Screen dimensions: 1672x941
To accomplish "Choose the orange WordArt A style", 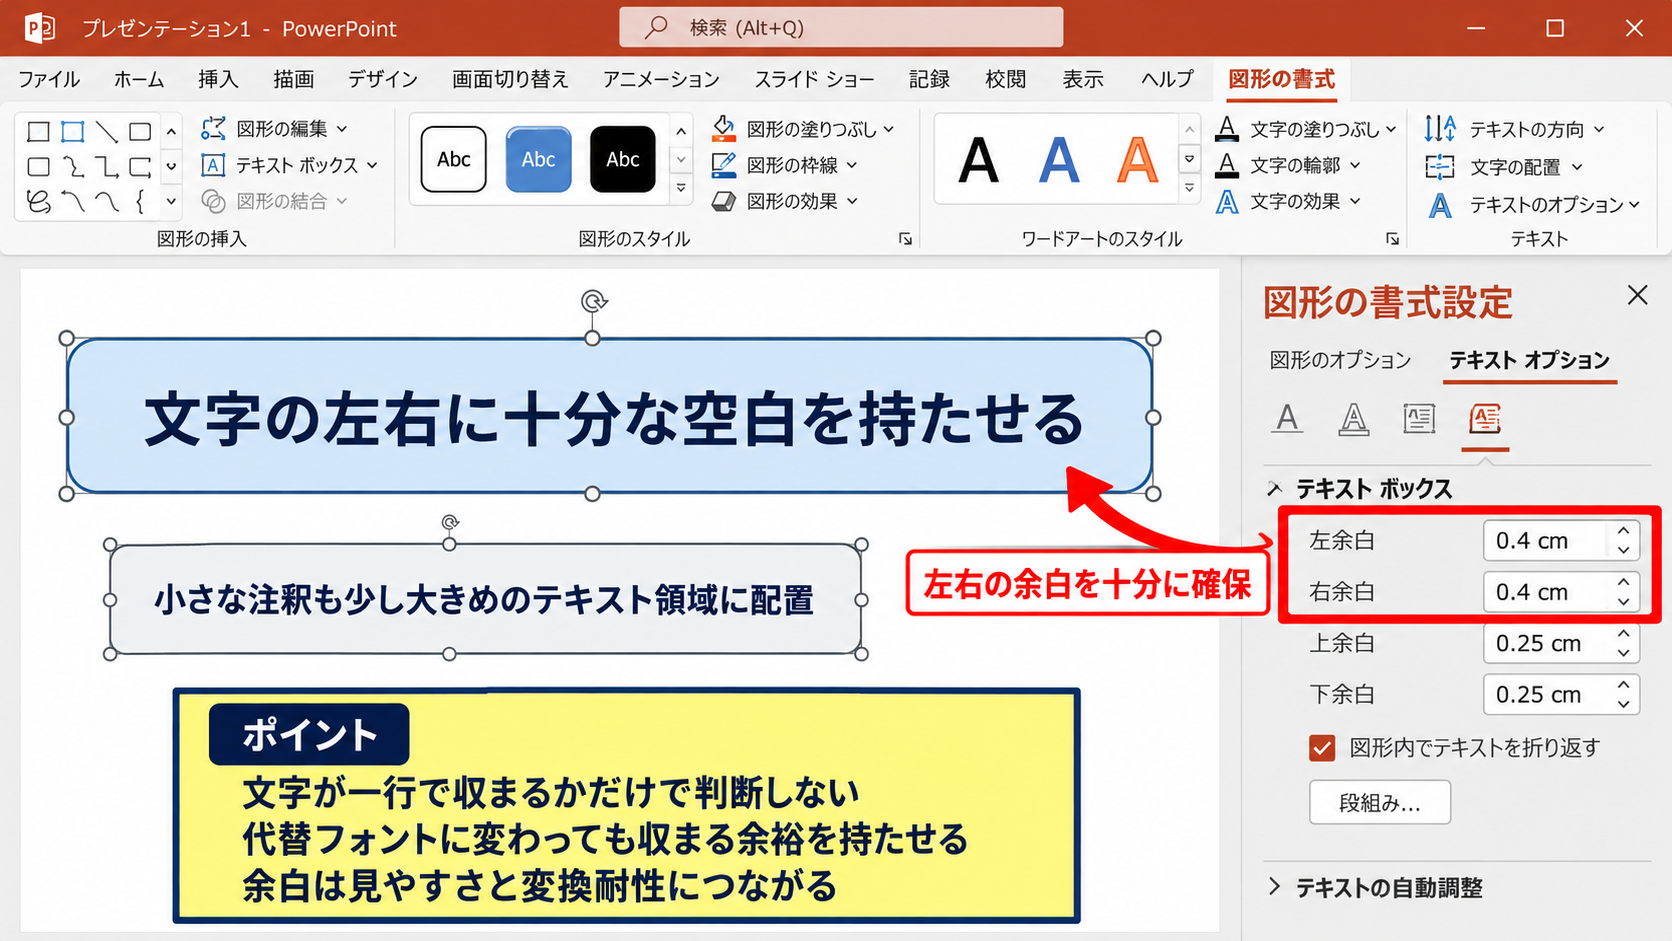I will (x=1138, y=160).
